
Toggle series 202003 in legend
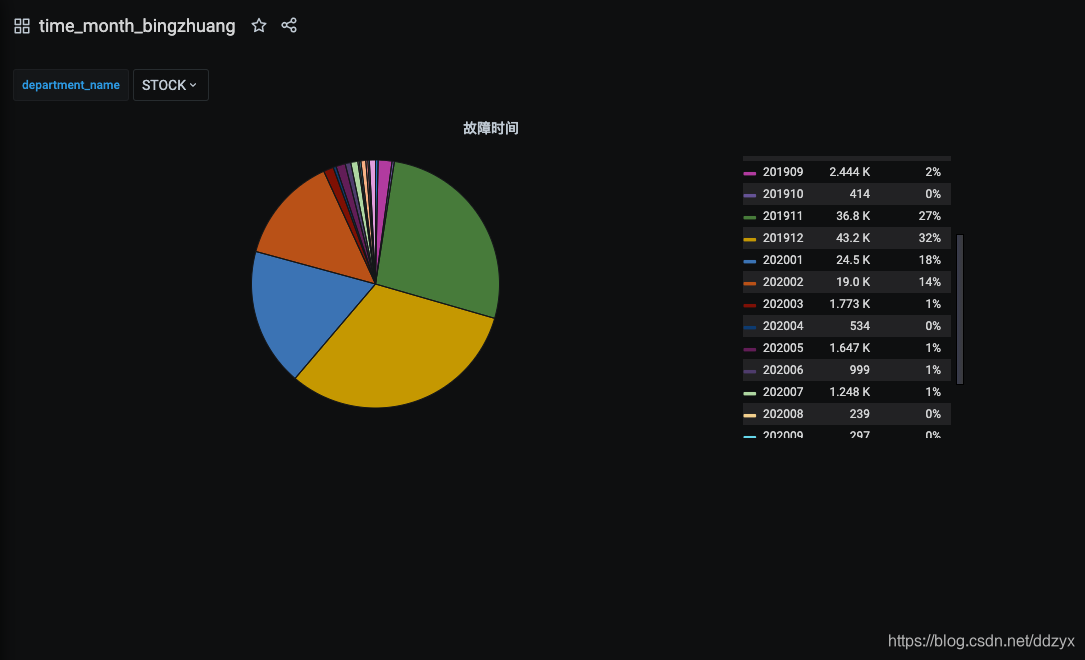pos(783,304)
